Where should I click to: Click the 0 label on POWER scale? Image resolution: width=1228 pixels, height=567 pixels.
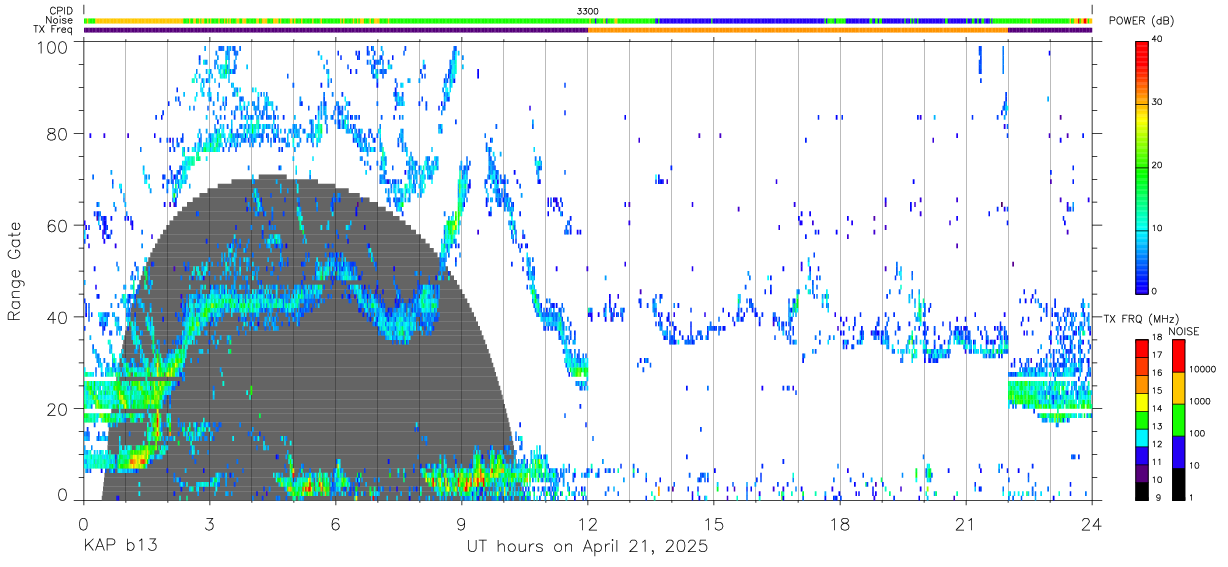1155,291
